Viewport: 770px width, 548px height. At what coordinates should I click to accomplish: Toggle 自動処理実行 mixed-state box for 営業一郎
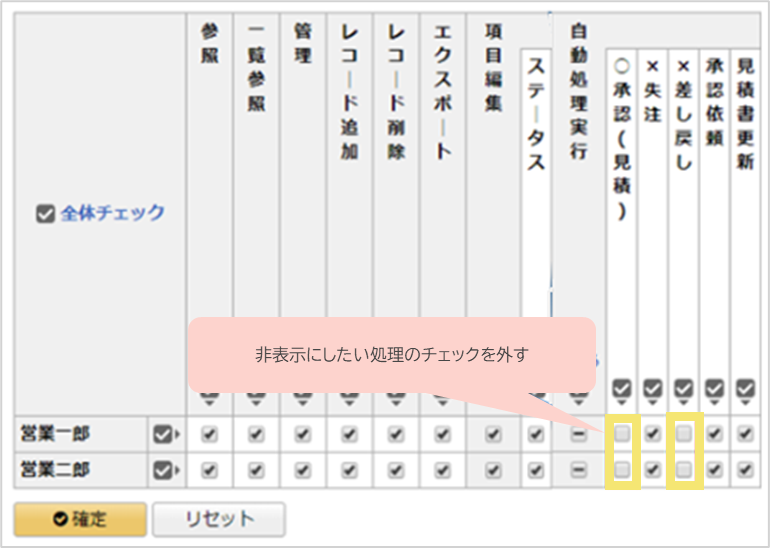point(578,434)
